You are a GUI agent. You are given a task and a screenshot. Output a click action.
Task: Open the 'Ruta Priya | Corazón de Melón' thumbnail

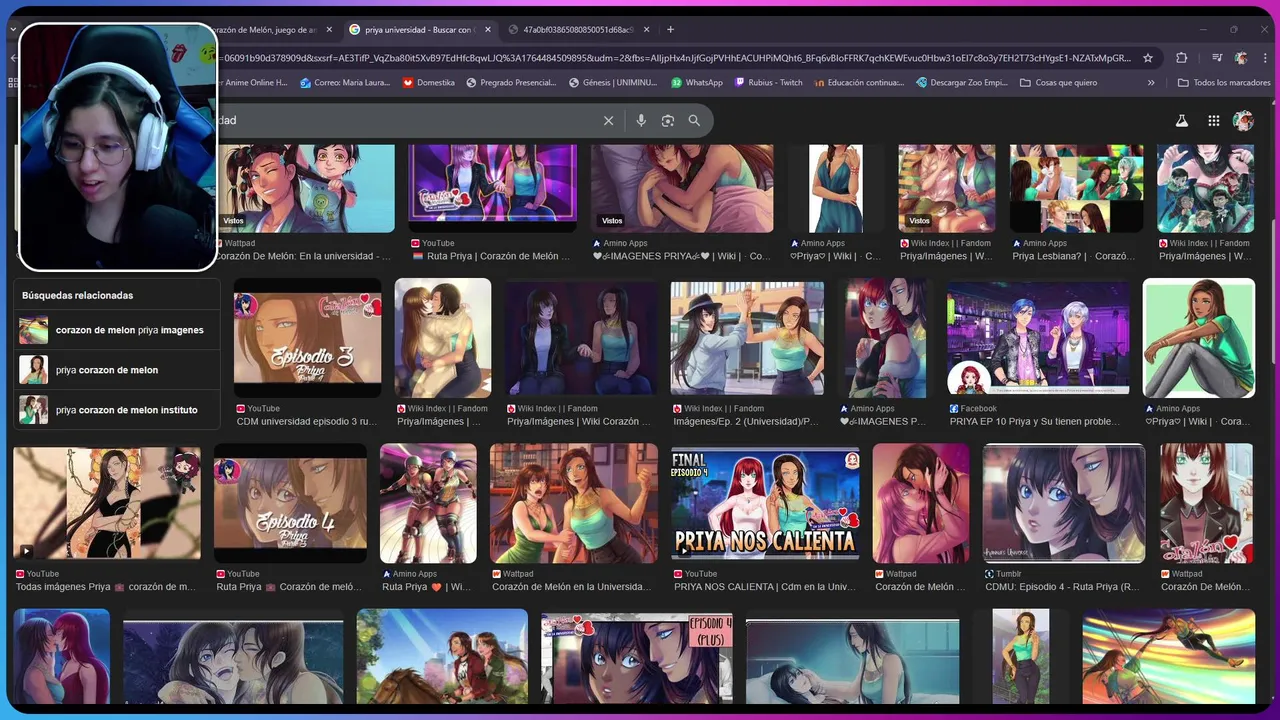493,188
